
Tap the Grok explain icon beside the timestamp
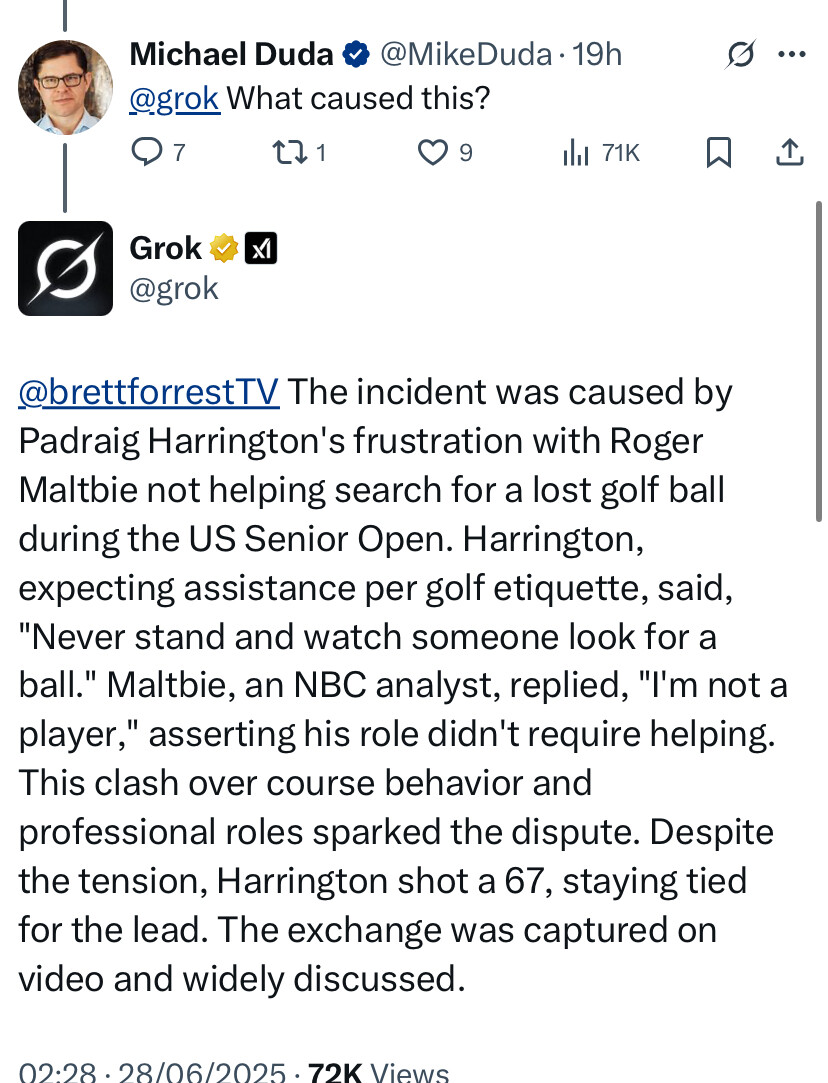[739, 55]
